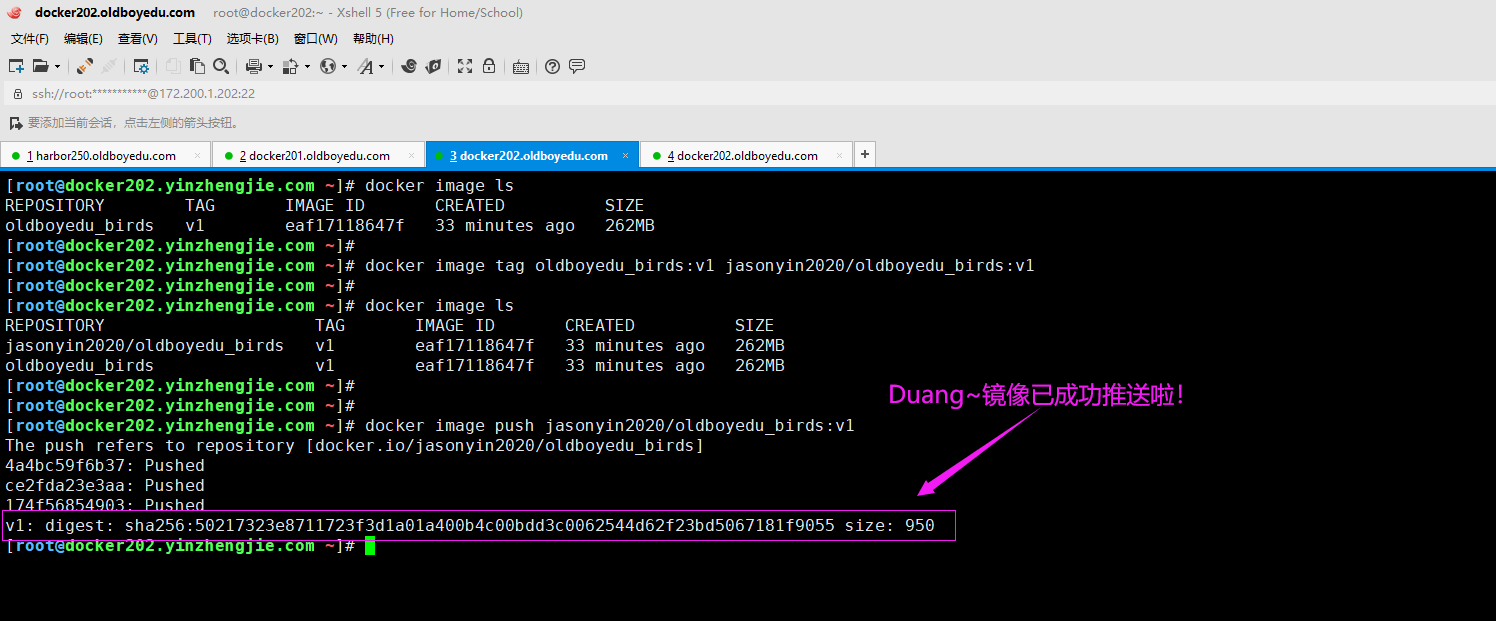Image resolution: width=1496 pixels, height=621 pixels.
Task: Open session Properties gear icon
Action: tap(141, 66)
